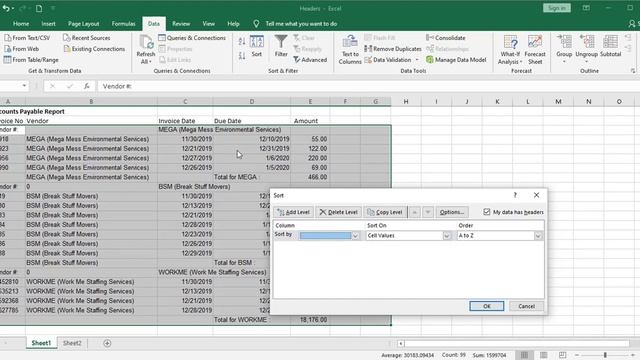The image size is (640, 360).
Task: Open Existing Connections
Action: pyautogui.click(x=94, y=49)
